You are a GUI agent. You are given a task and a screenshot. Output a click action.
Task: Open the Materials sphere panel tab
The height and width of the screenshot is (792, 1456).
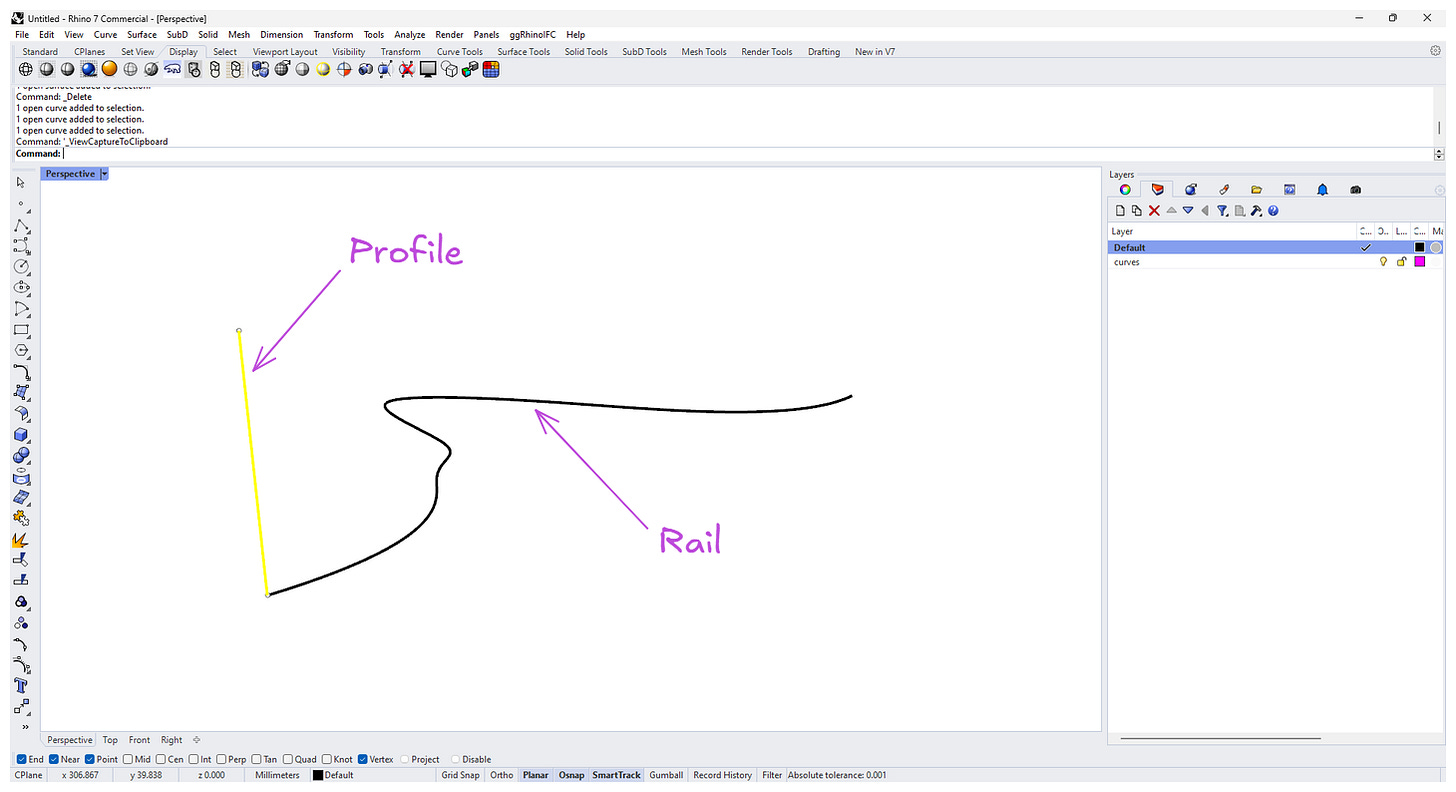(1190, 189)
